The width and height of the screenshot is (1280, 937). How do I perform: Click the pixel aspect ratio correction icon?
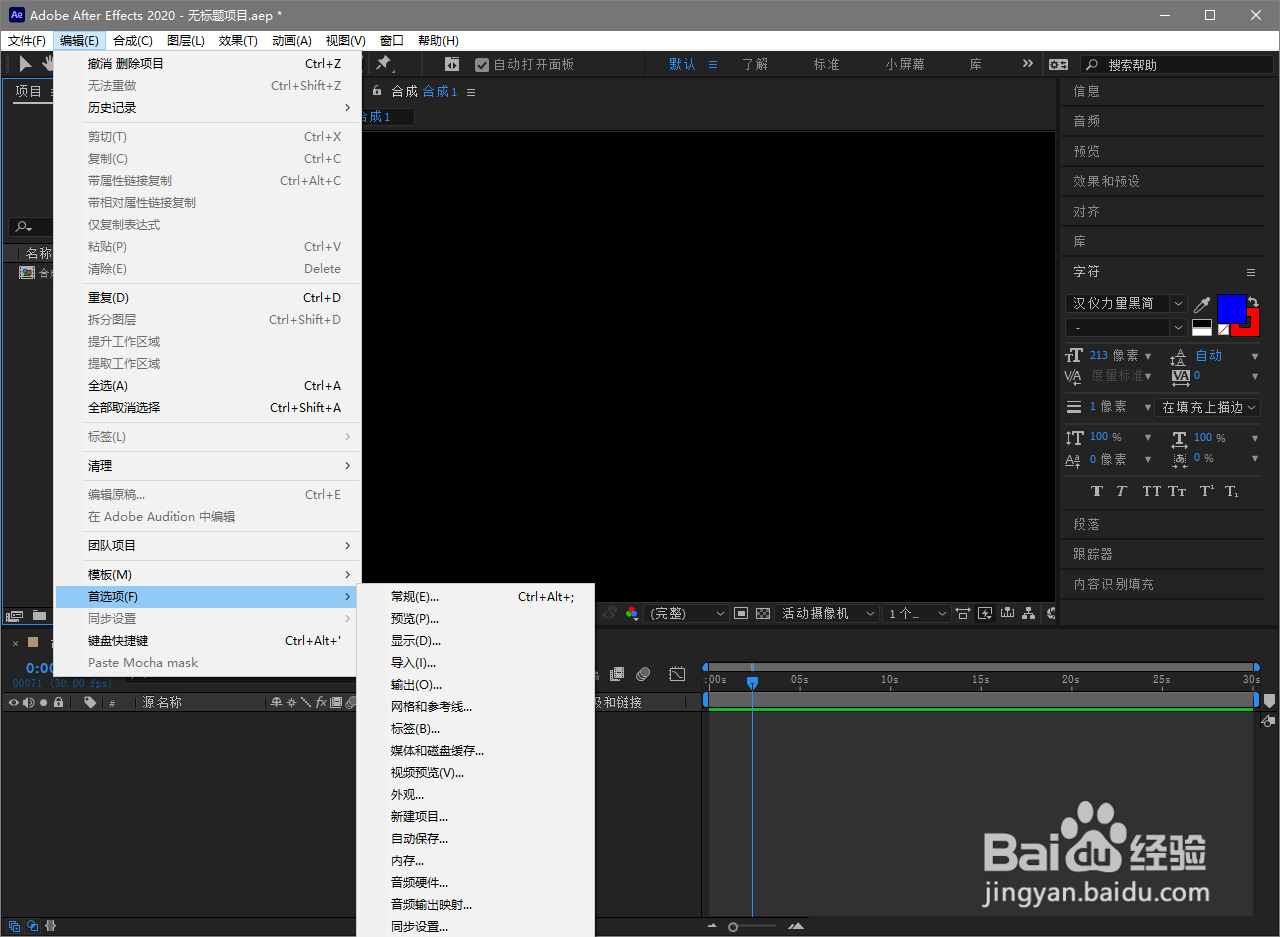pyautogui.click(x=962, y=613)
